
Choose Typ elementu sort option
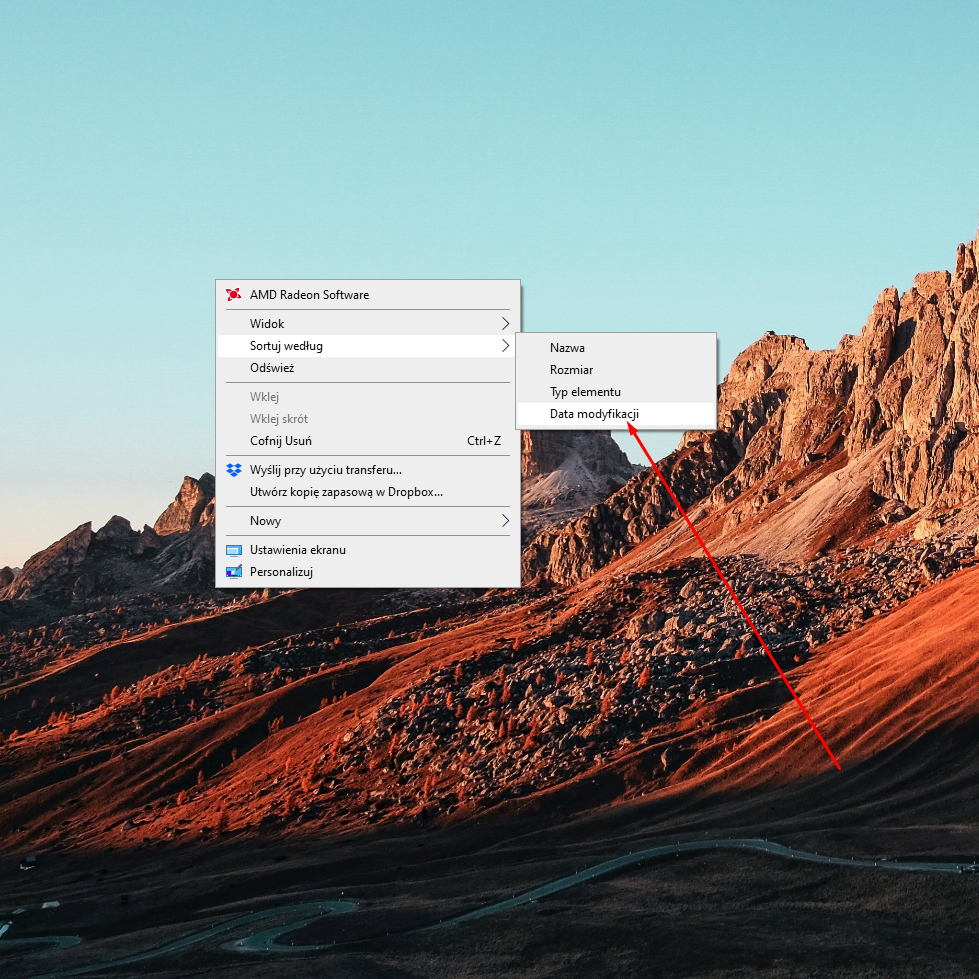(x=585, y=392)
